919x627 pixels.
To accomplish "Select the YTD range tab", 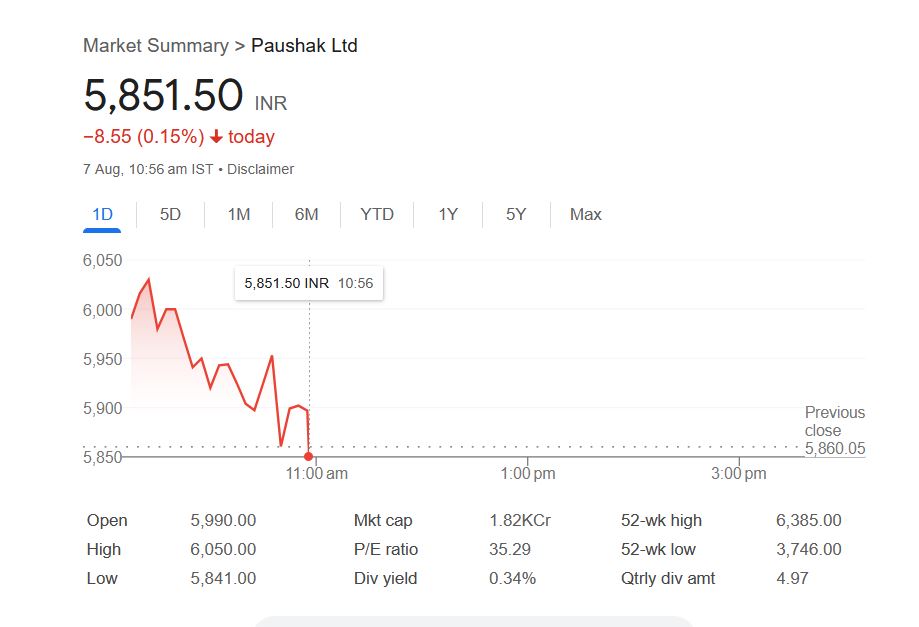I will coord(377,214).
